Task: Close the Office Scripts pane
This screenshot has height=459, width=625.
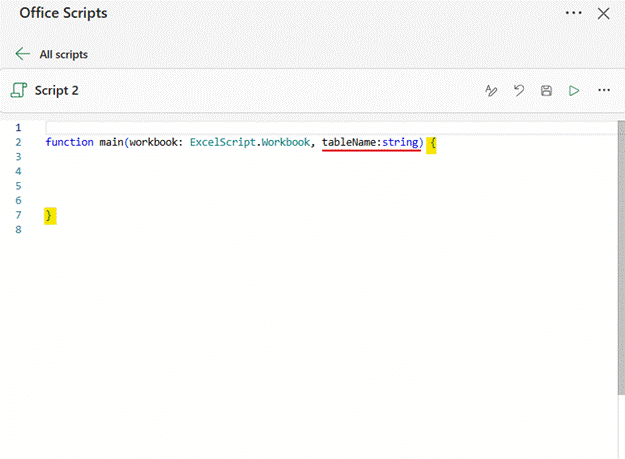Action: pos(603,14)
